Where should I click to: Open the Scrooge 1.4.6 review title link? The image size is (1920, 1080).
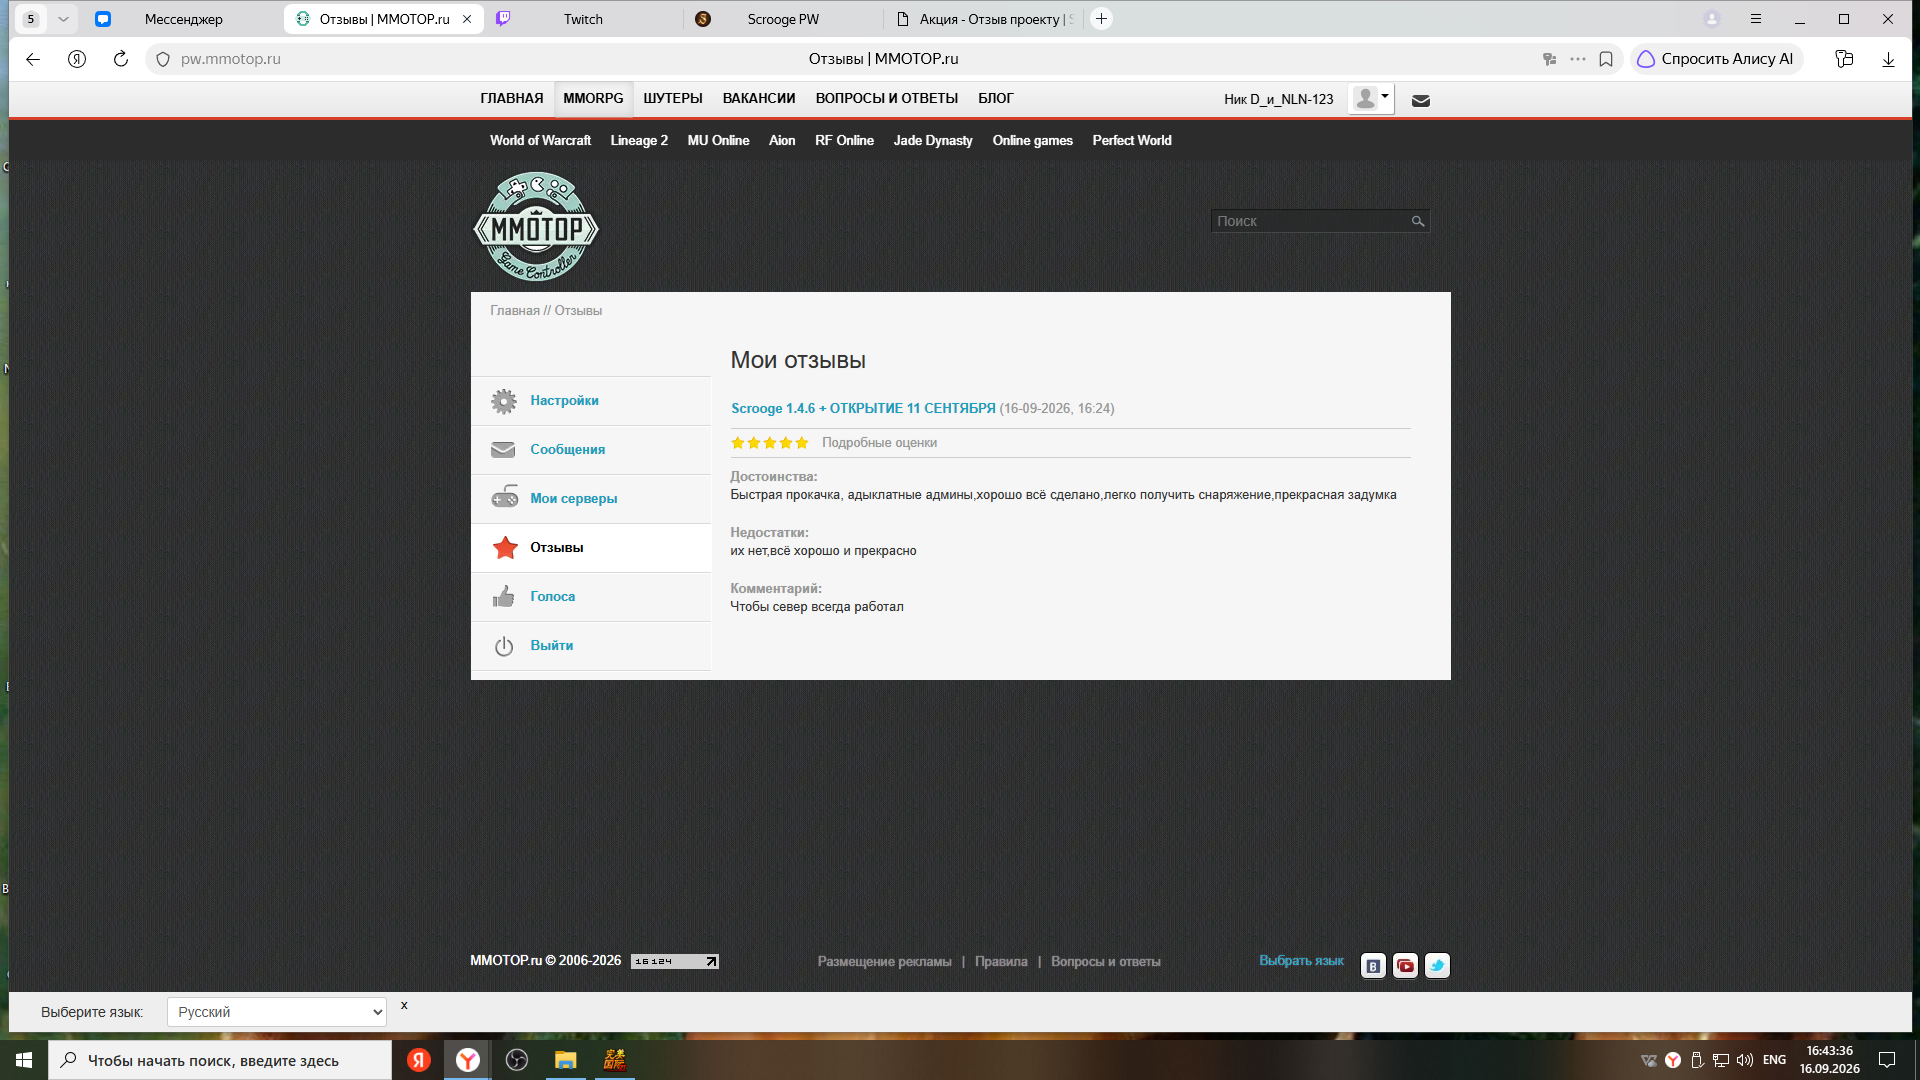click(863, 408)
